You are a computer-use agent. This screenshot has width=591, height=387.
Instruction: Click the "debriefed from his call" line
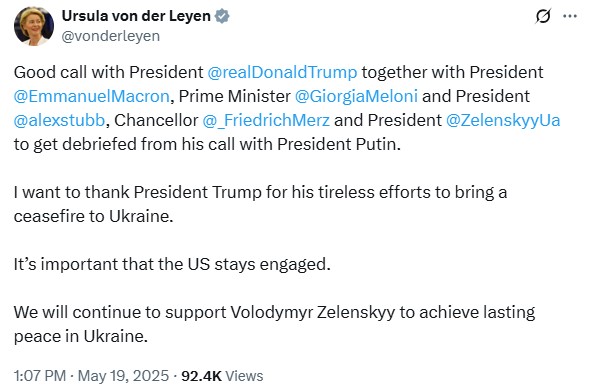[x=207, y=144]
